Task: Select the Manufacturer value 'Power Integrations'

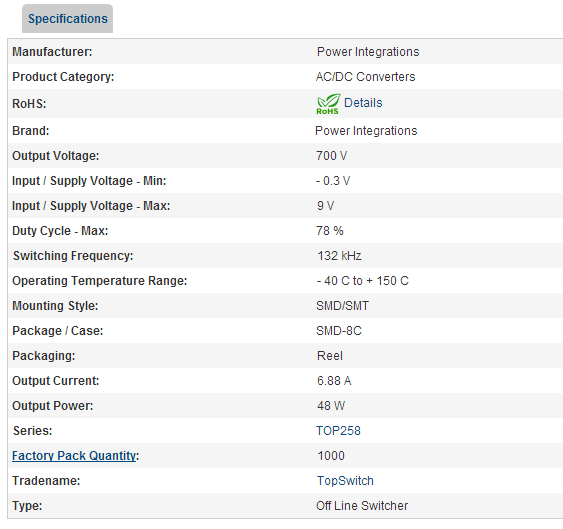Action: click(368, 52)
